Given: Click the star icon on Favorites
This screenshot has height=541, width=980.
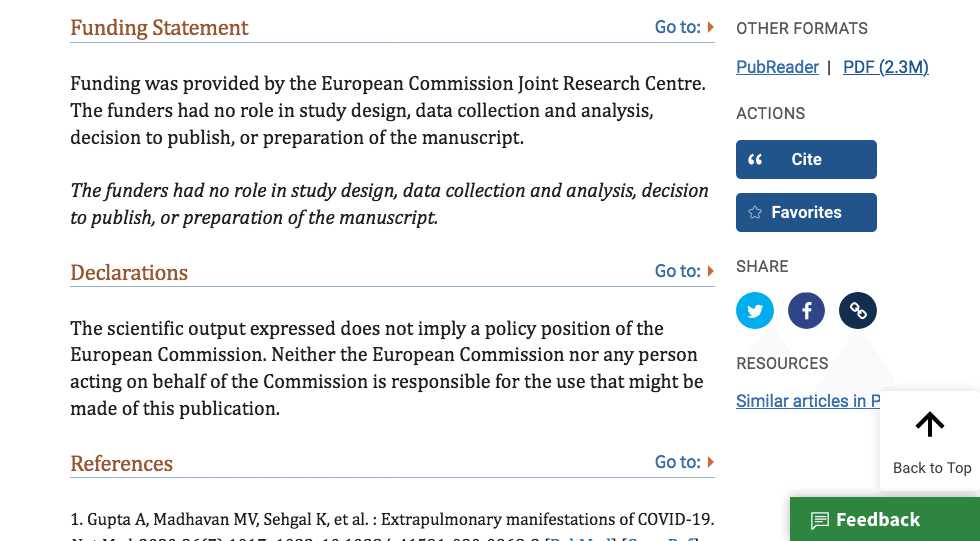Looking at the screenshot, I should 755,212.
